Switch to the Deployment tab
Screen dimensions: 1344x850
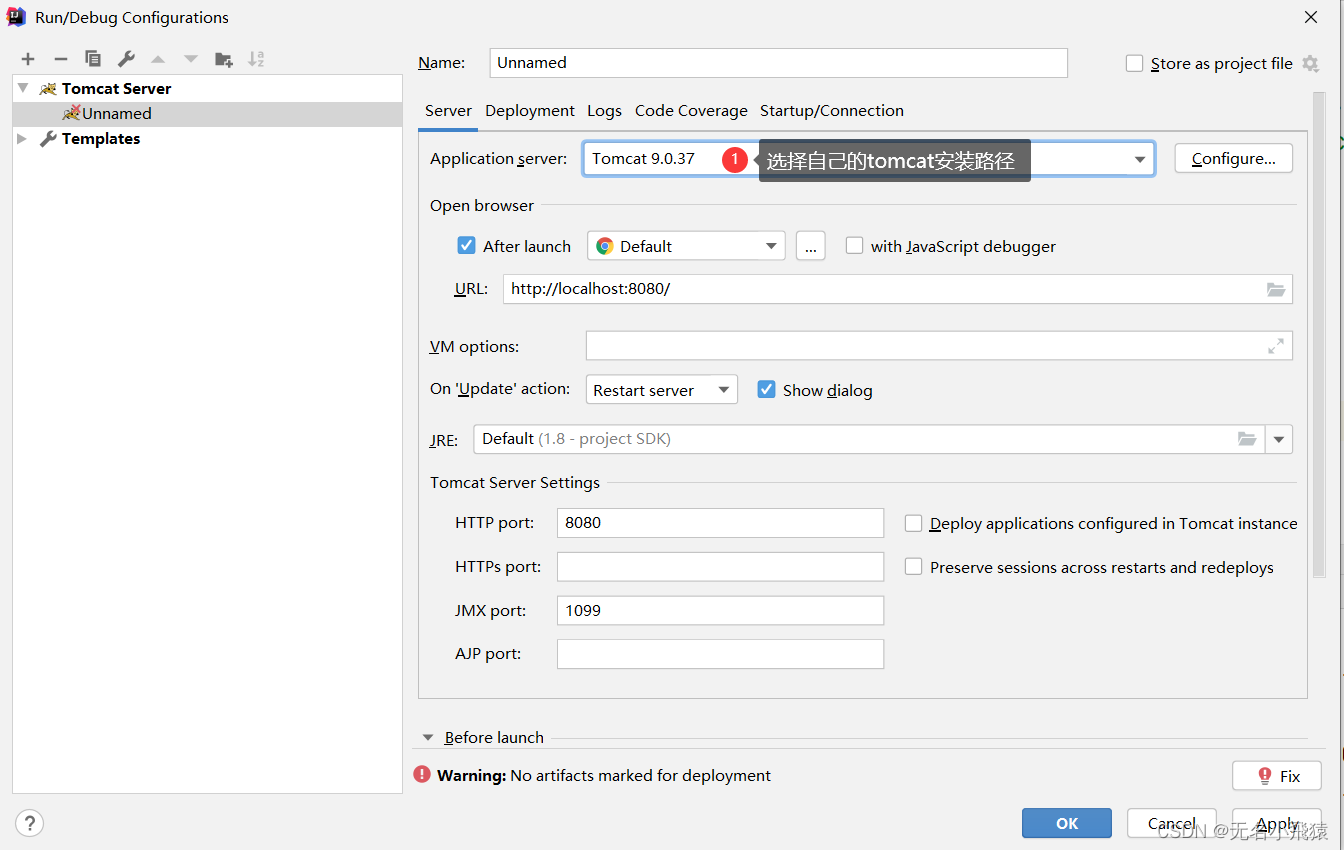pyautogui.click(x=530, y=111)
